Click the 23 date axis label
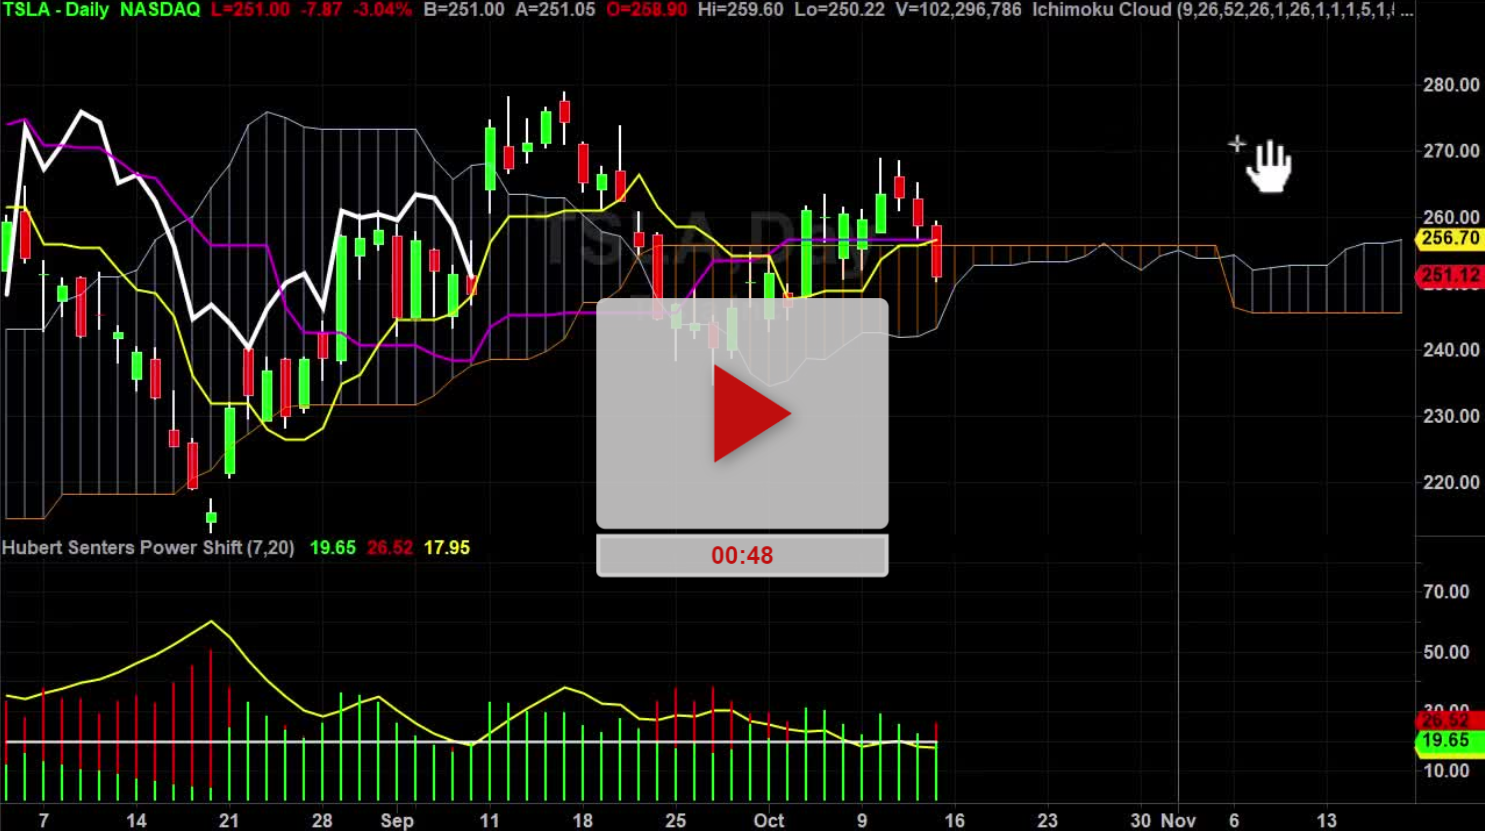Viewport: 1485px width, 831px height. (x=1047, y=821)
